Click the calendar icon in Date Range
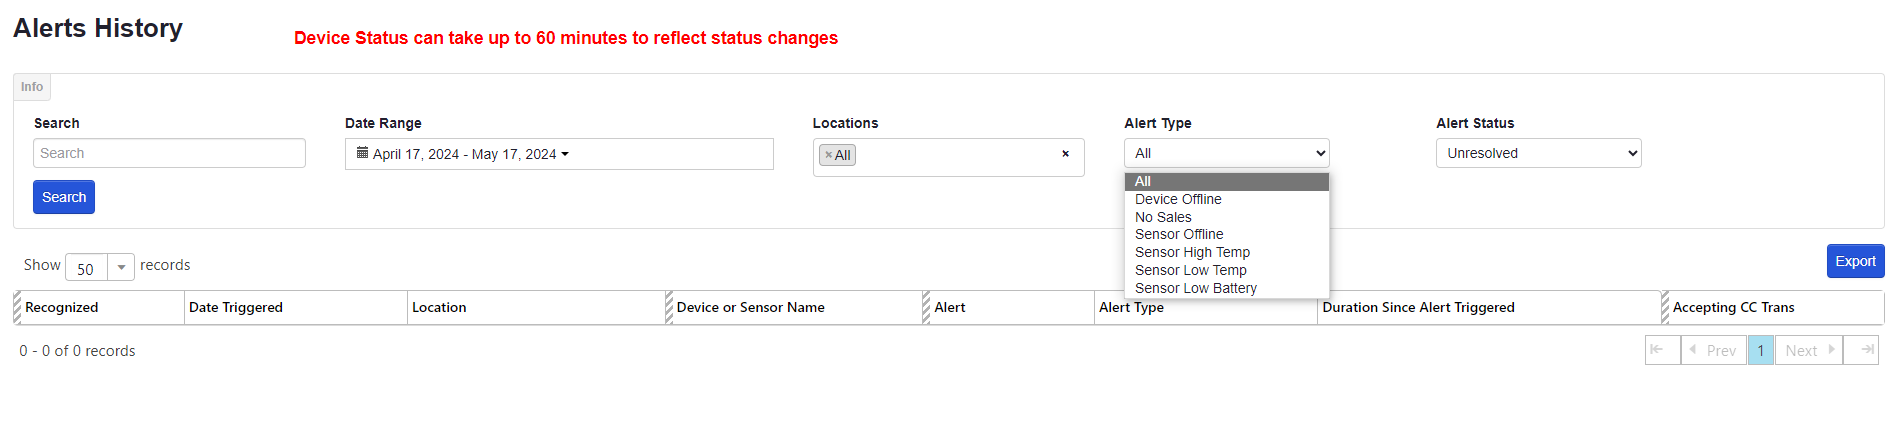 coord(362,153)
